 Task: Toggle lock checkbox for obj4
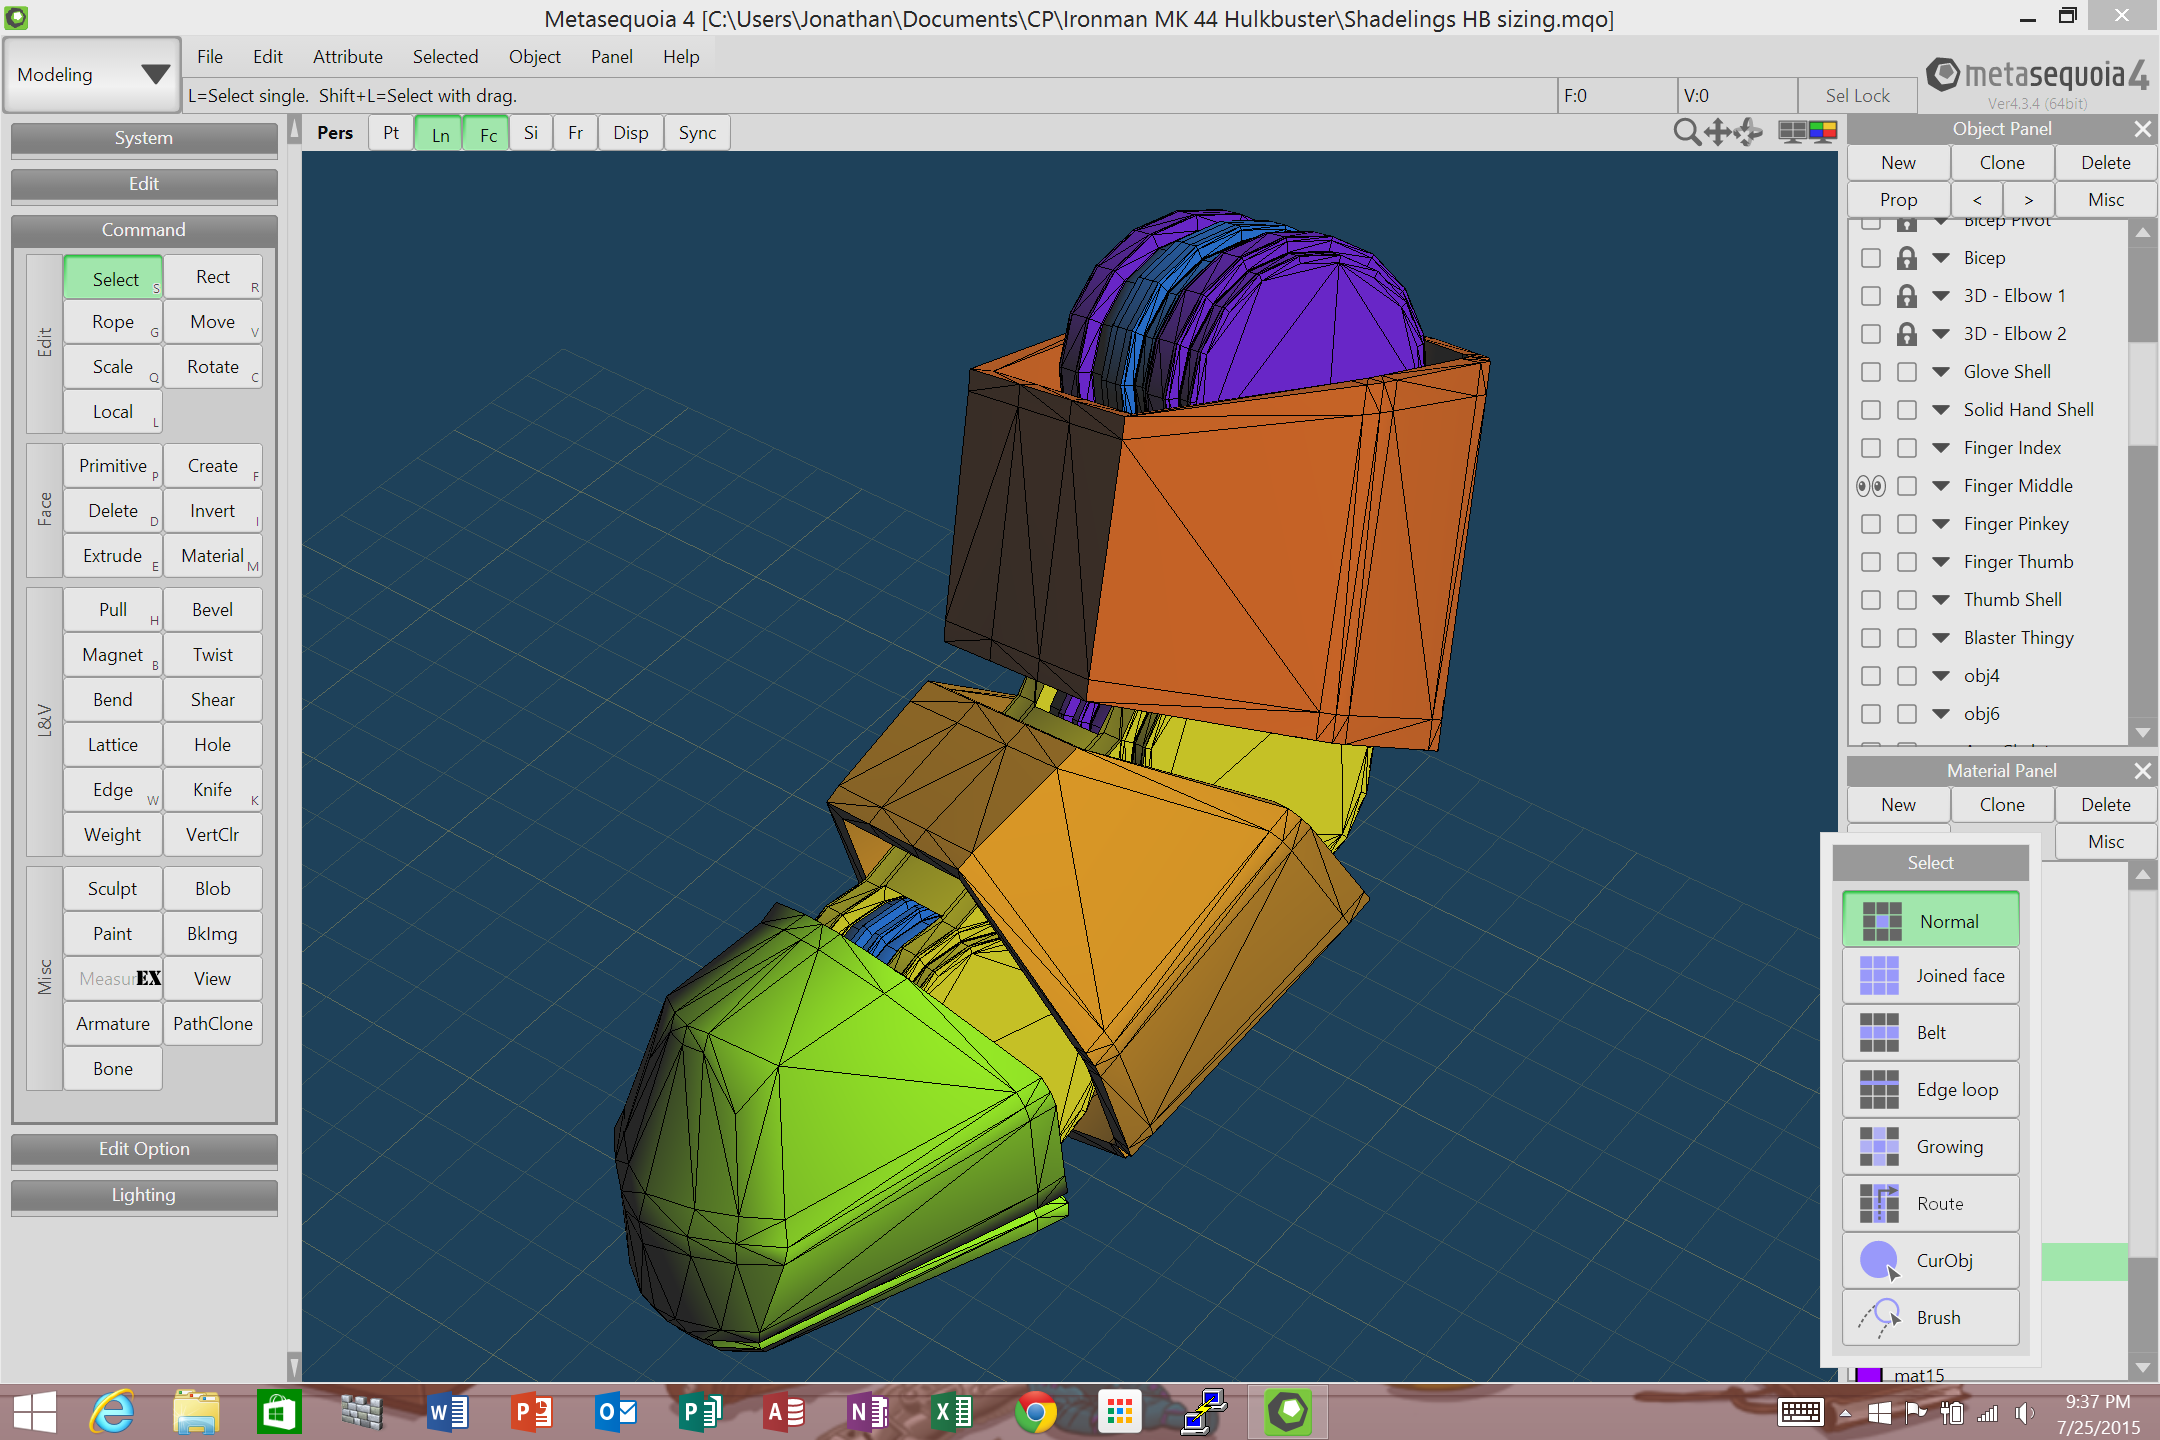pos(1907,676)
